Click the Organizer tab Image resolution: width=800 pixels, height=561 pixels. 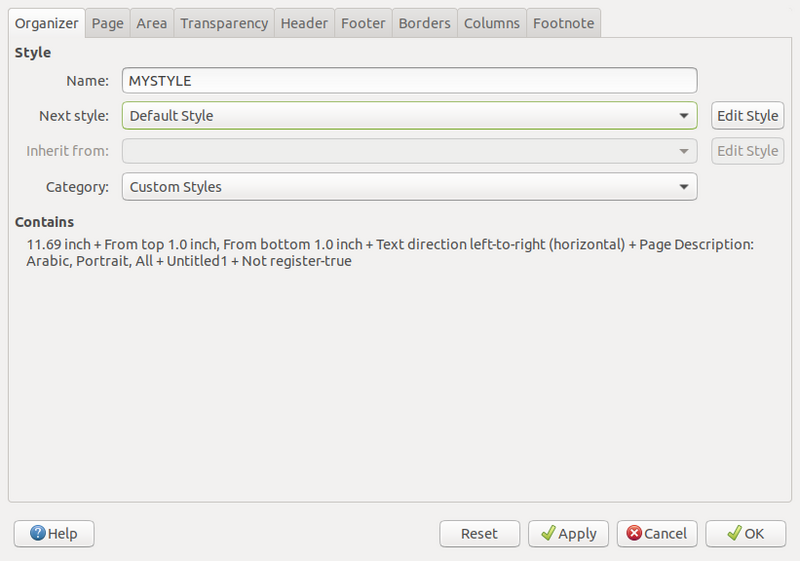coord(46,23)
